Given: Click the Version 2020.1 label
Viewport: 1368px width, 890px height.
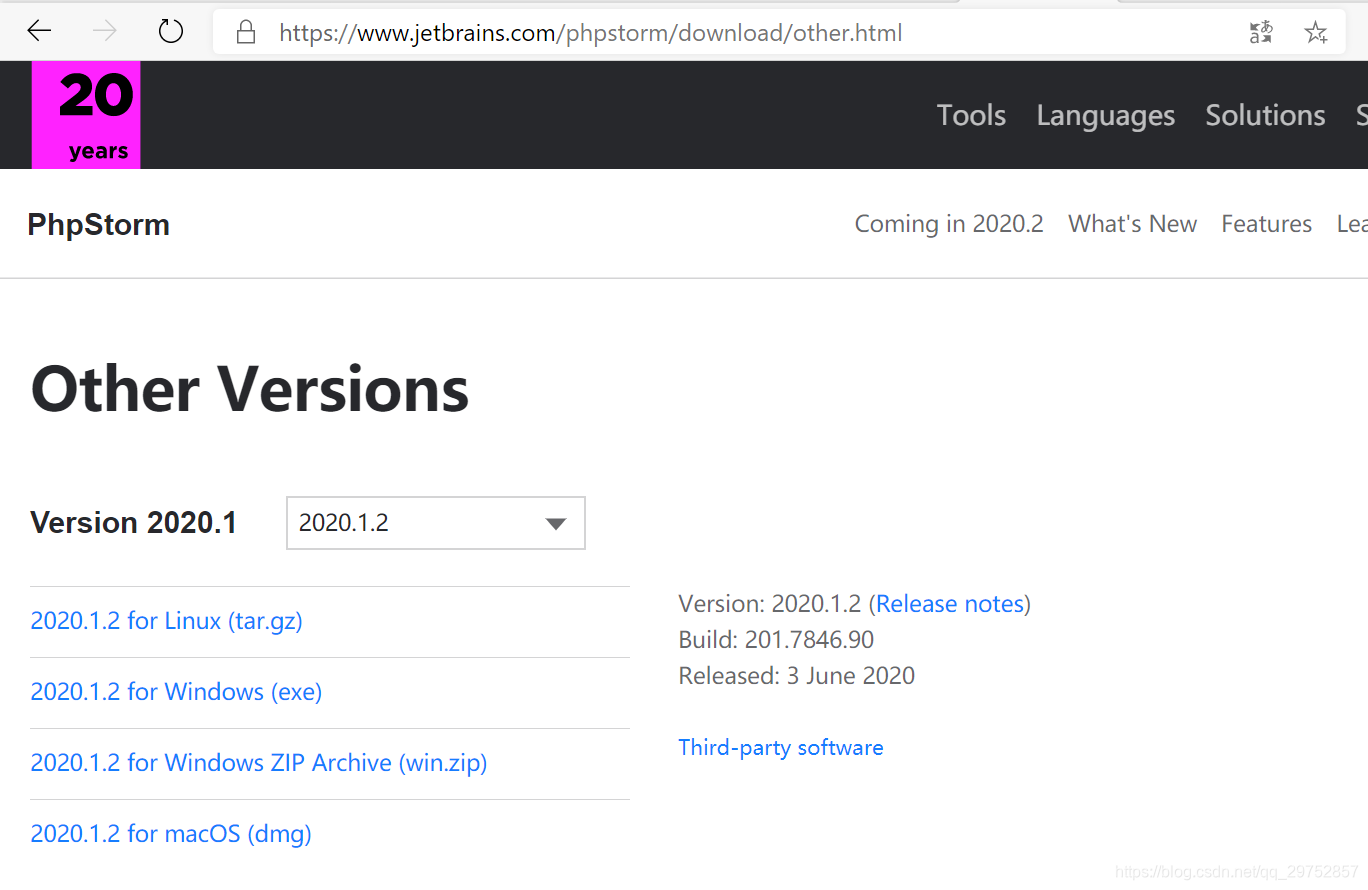Looking at the screenshot, I should tap(134, 523).
